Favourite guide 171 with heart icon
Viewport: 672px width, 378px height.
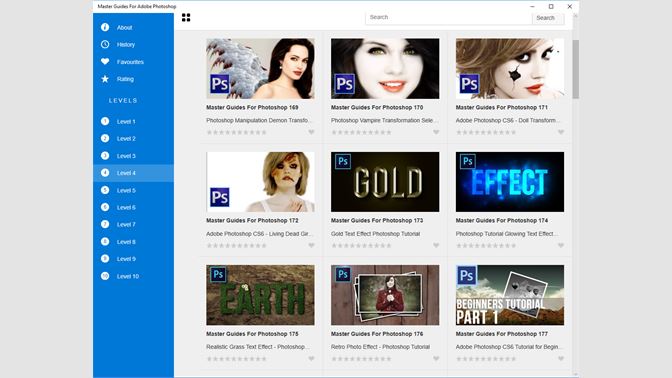tap(561, 132)
